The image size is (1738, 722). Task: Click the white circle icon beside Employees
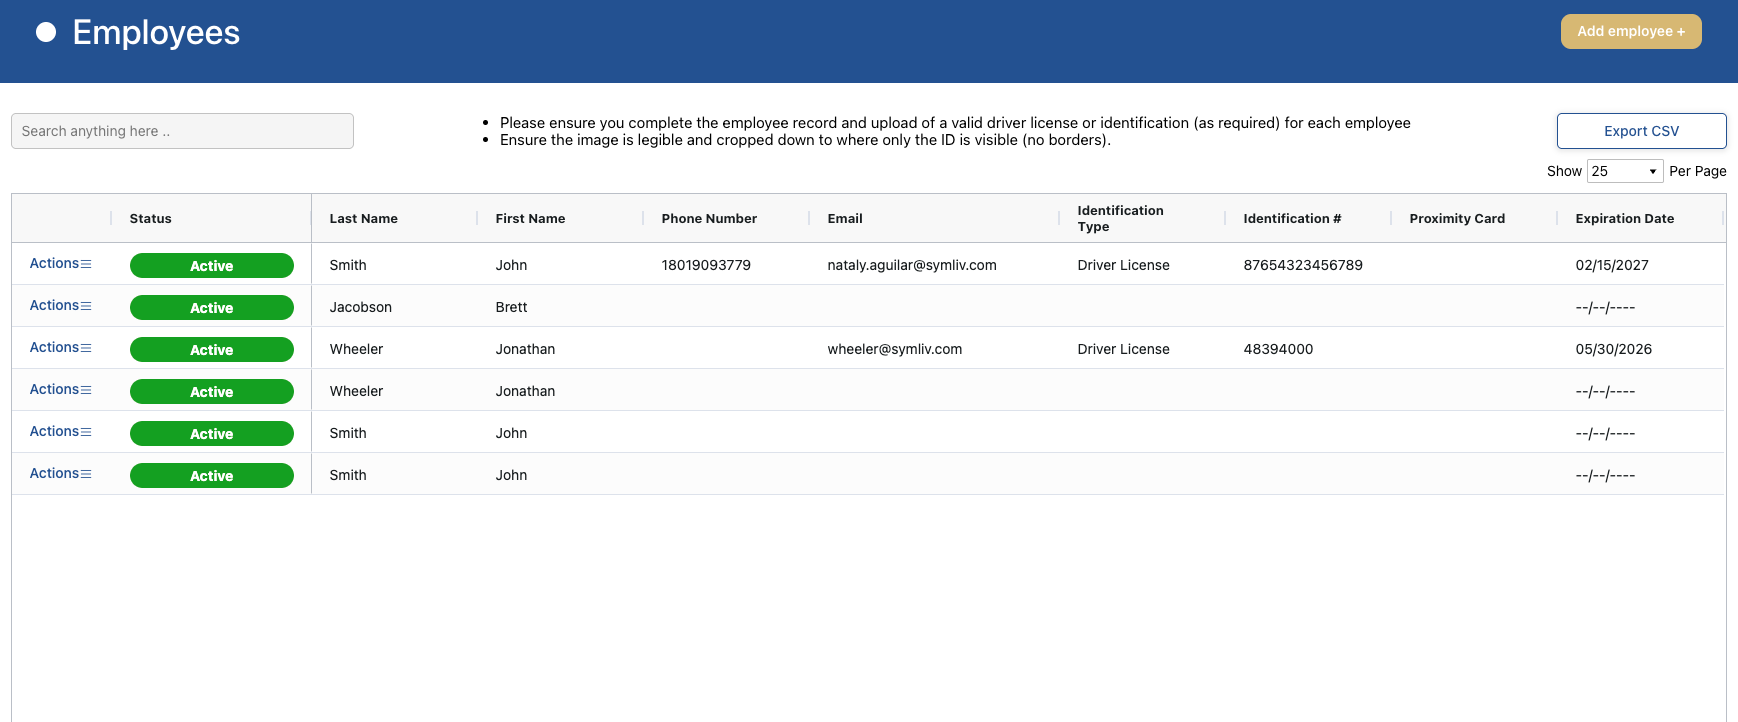tap(46, 32)
